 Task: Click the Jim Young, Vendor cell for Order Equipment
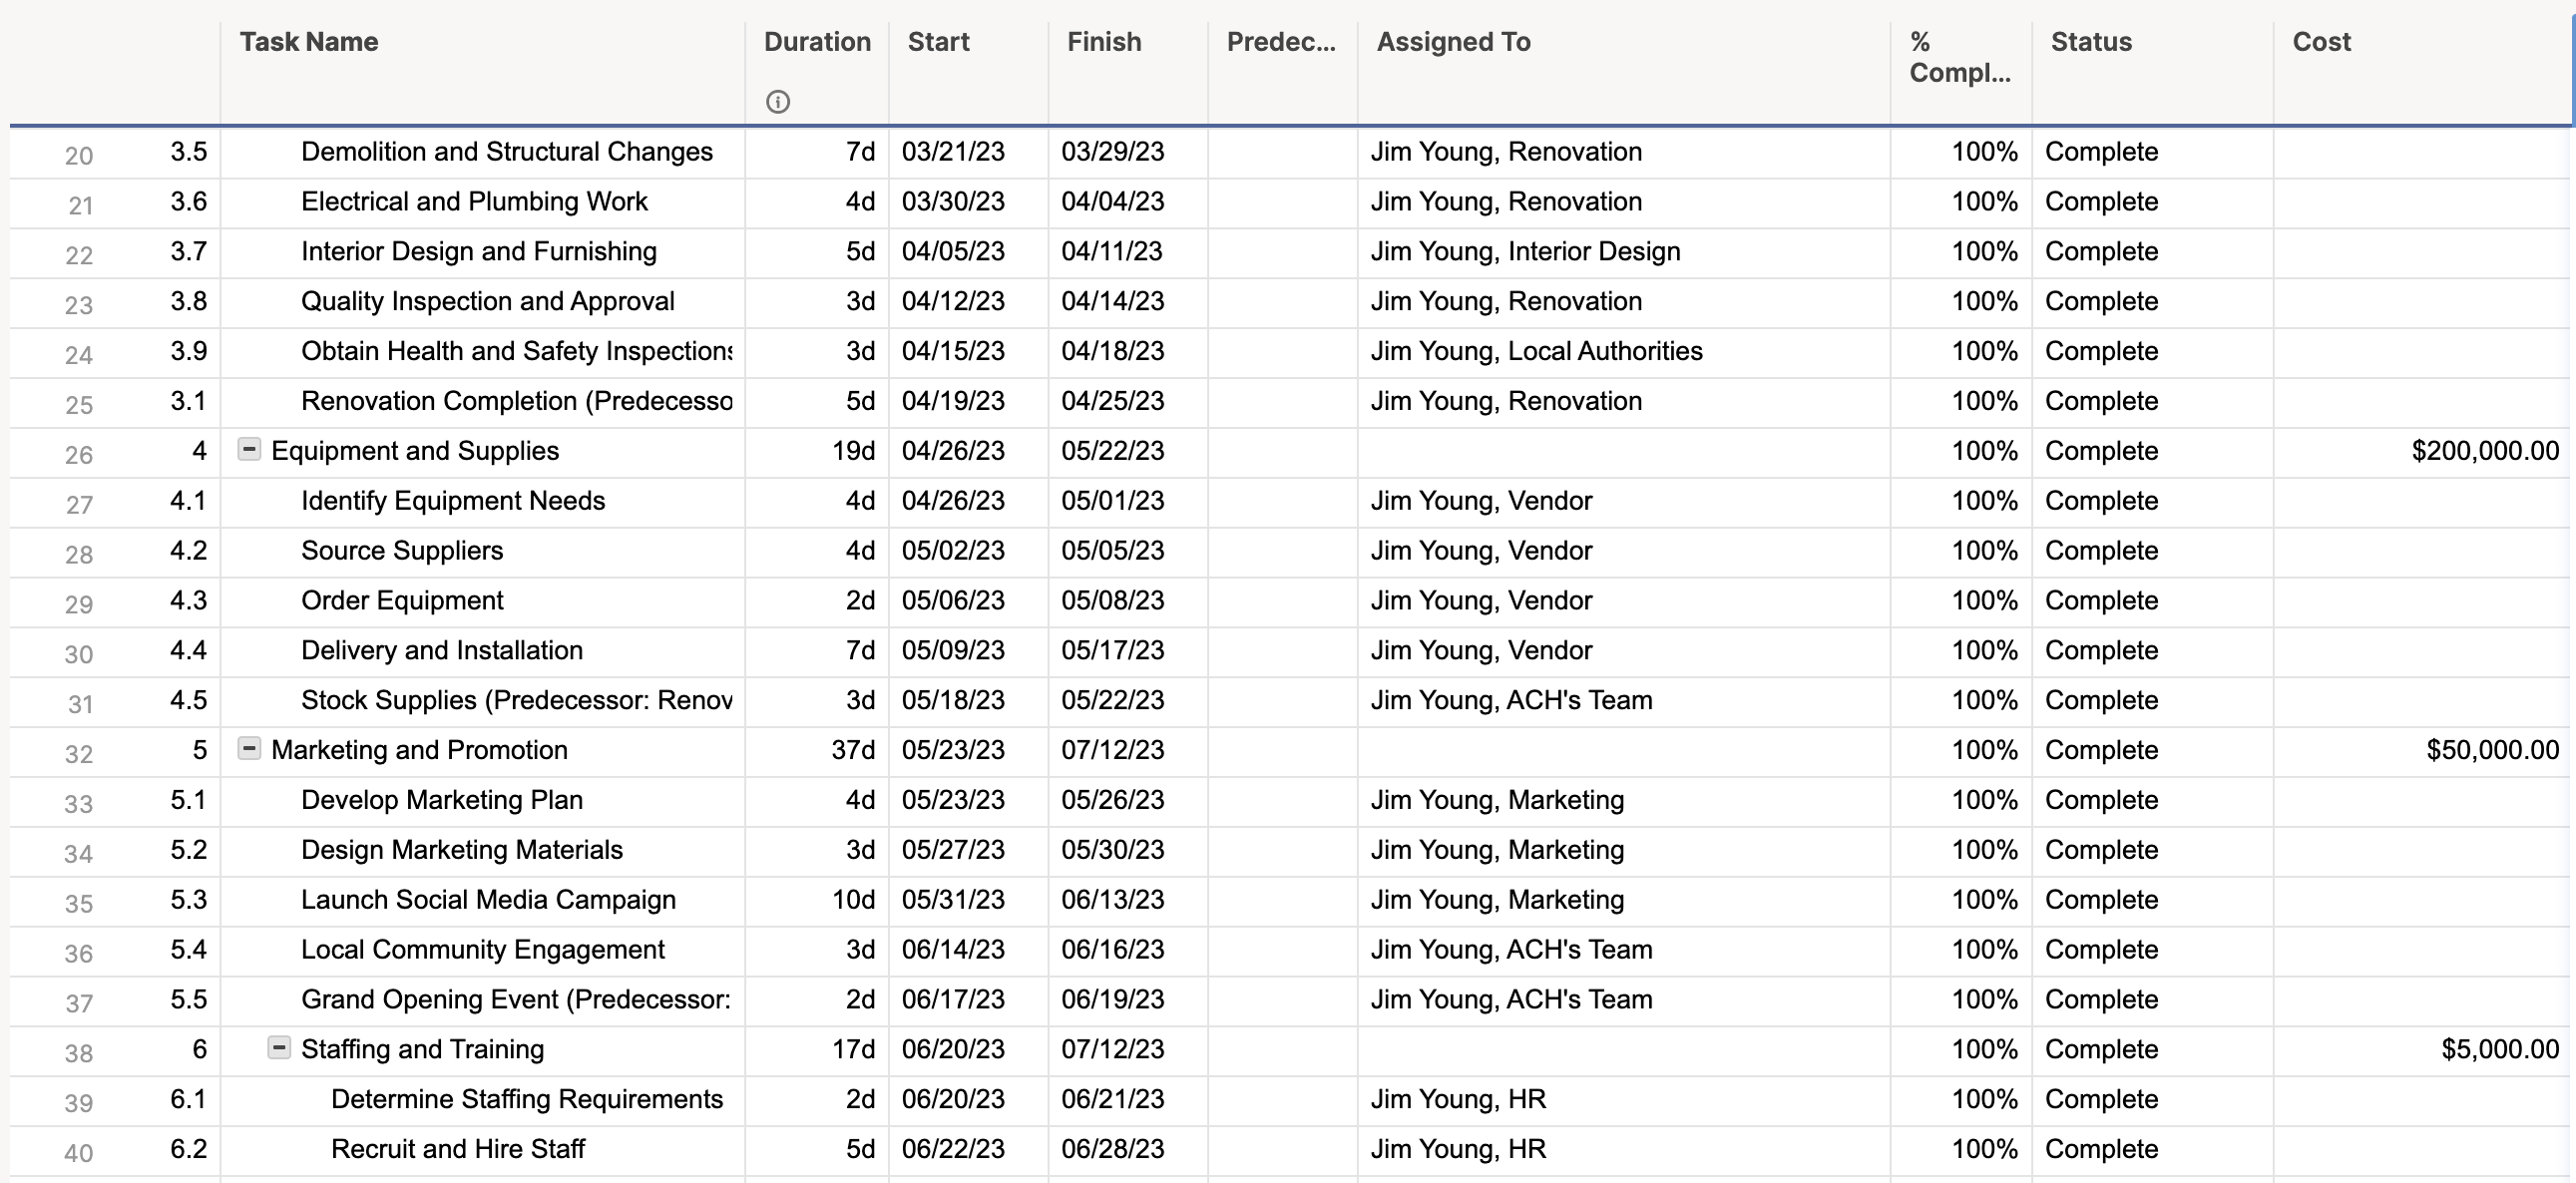pos(1481,600)
